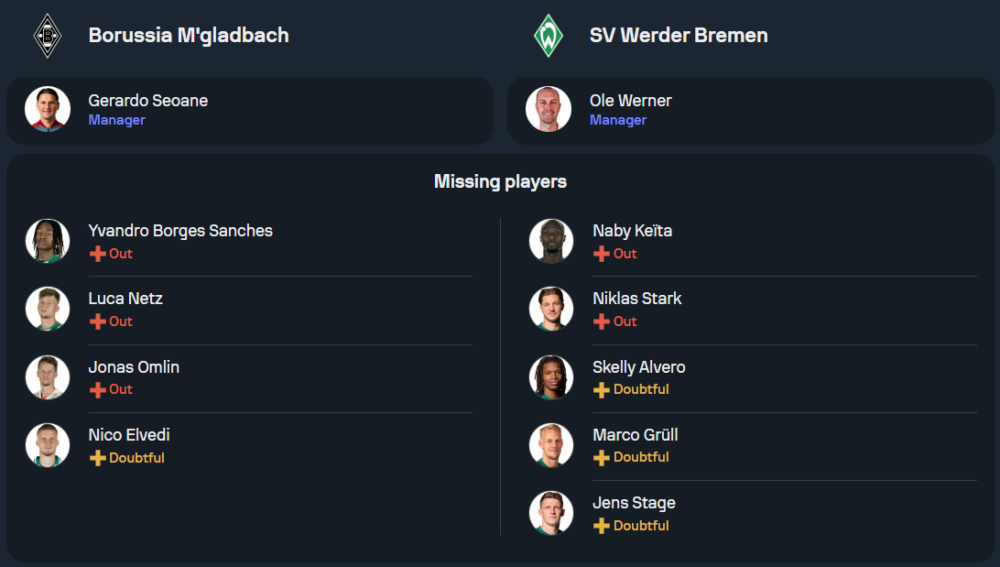Click the yellow doubtful cross under Marco Grüll

(601, 458)
